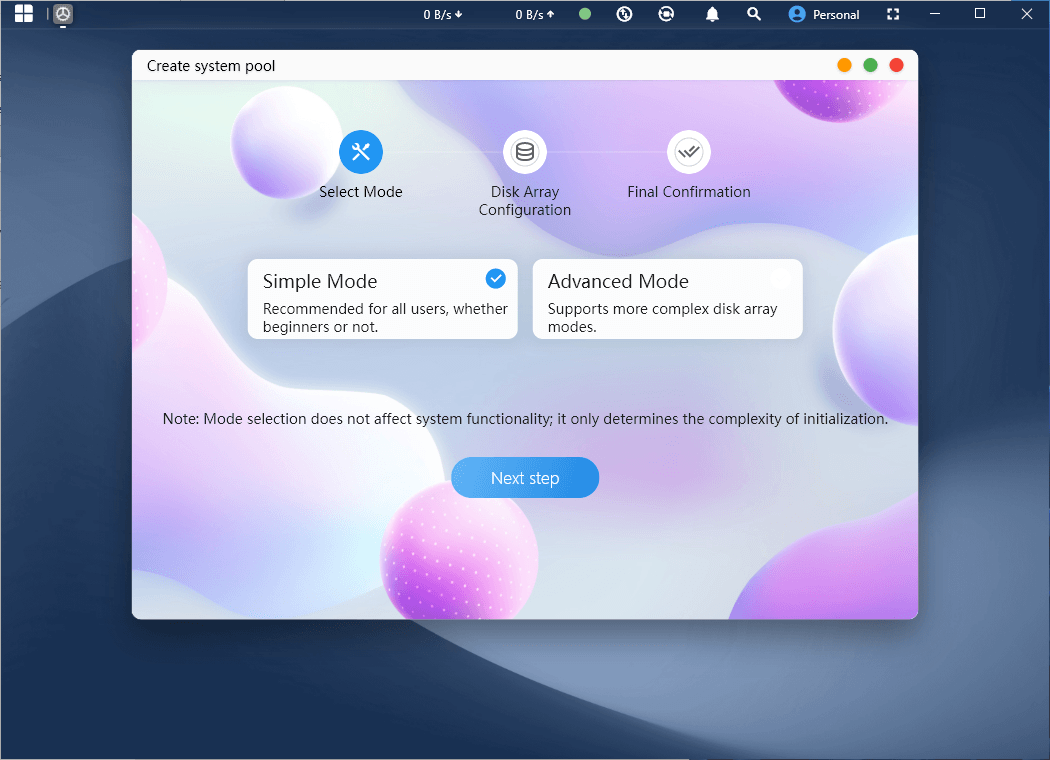1050x760 pixels.
Task: Click the Next step button
Action: 525,477
